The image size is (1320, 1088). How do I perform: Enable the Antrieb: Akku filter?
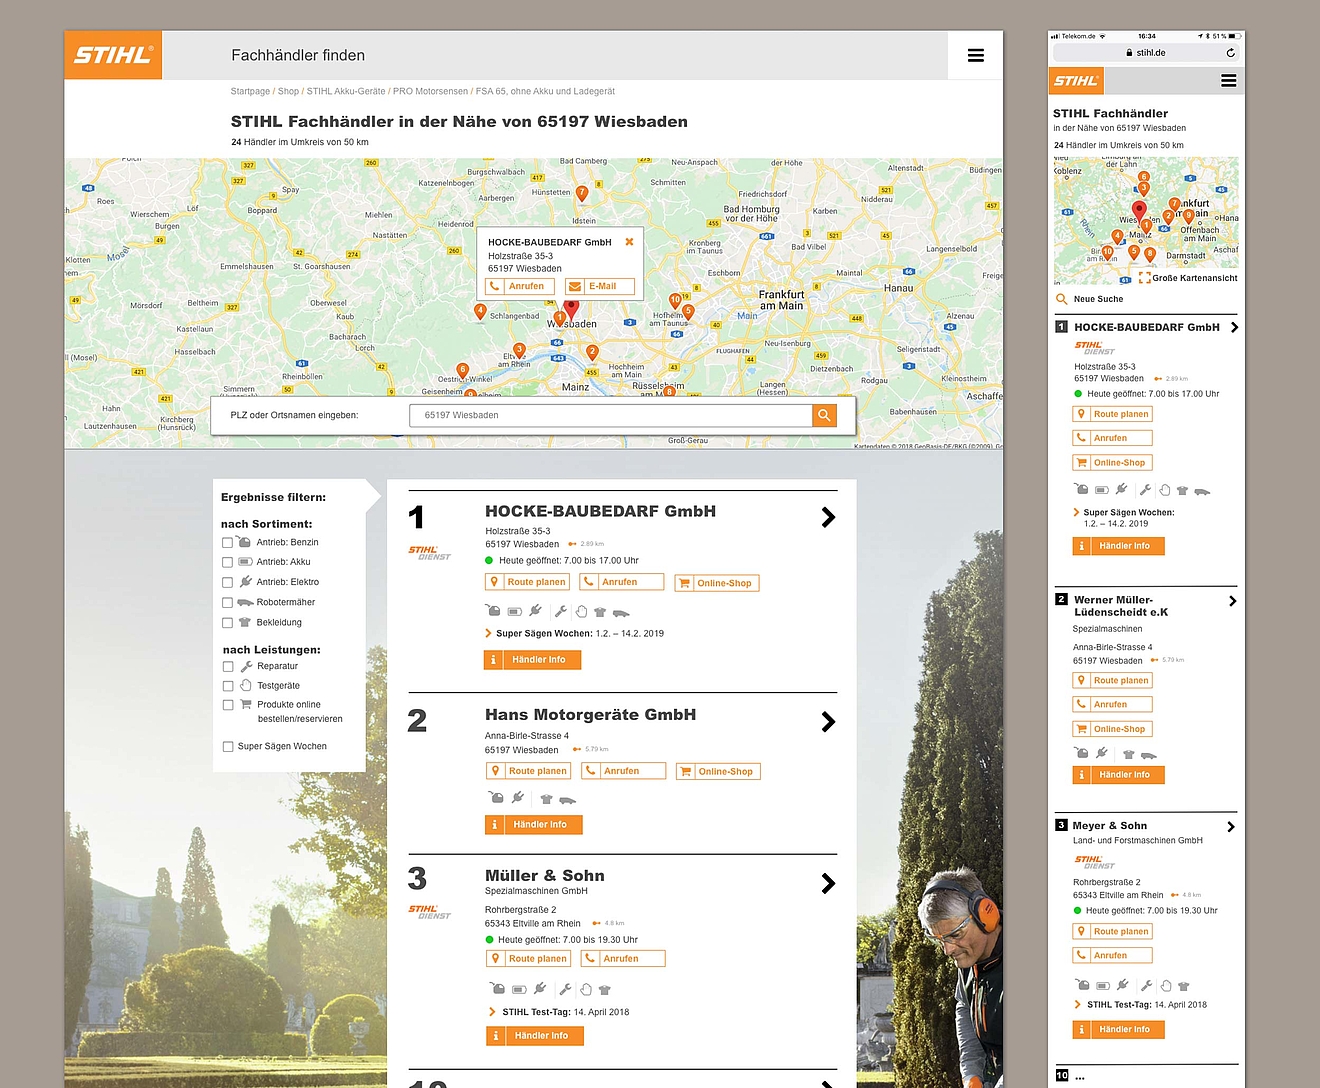[x=227, y=562]
